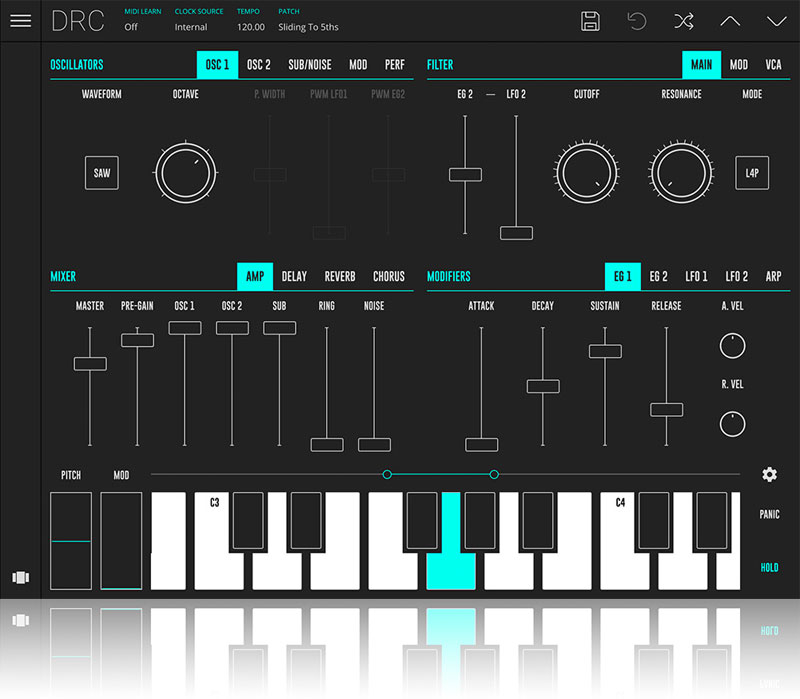This screenshot has height=699, width=800.
Task: Toggle the L4P filter mode button
Action: pos(752,173)
